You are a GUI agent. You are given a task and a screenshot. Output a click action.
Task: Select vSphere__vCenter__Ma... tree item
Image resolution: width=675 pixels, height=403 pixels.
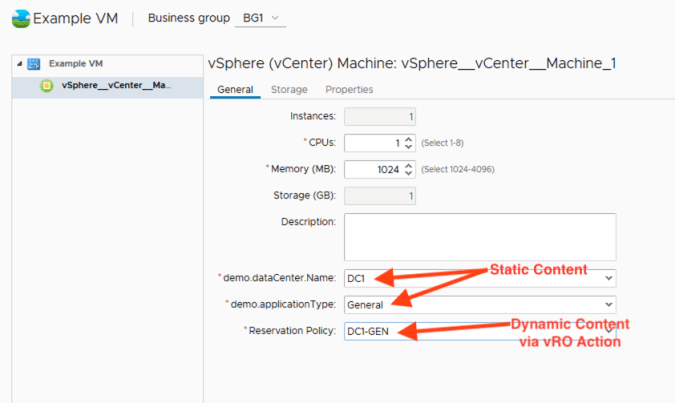(x=116, y=86)
